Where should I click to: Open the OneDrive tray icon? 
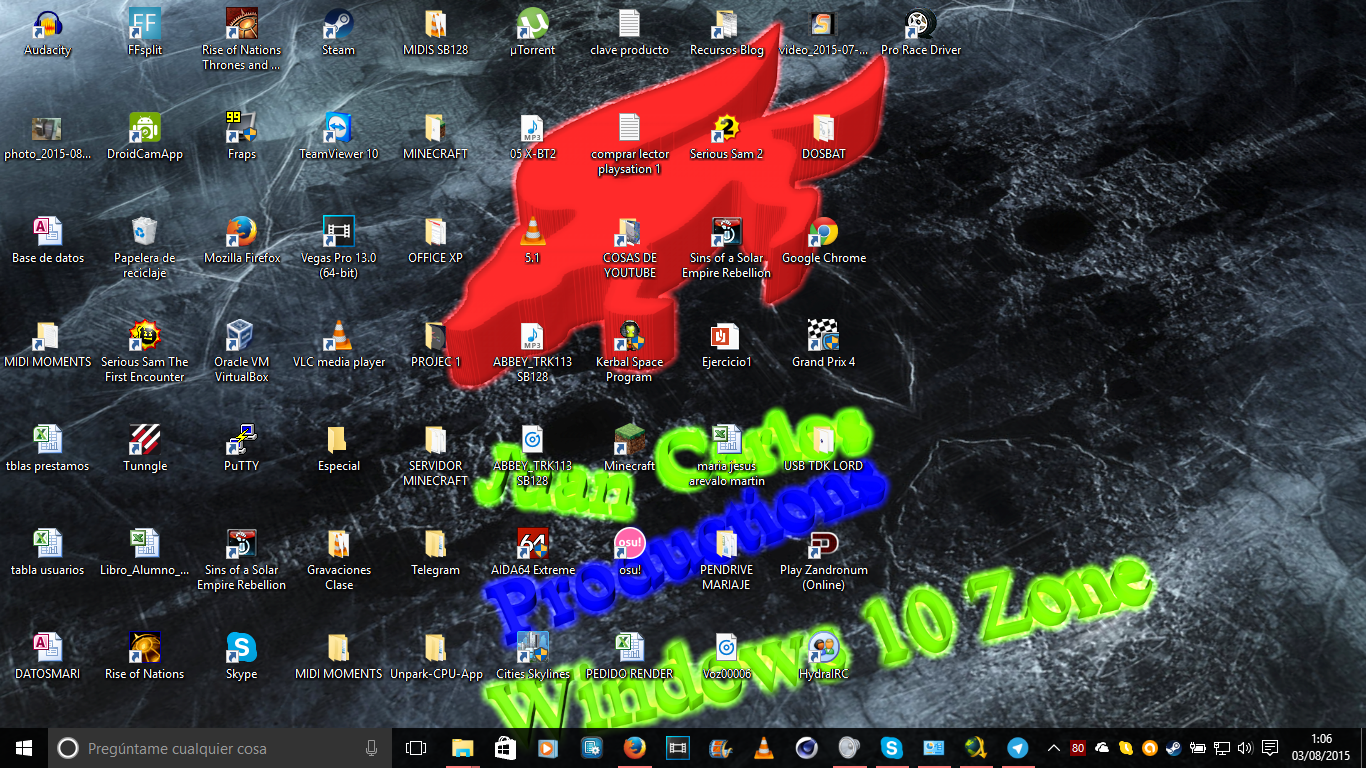click(1102, 748)
